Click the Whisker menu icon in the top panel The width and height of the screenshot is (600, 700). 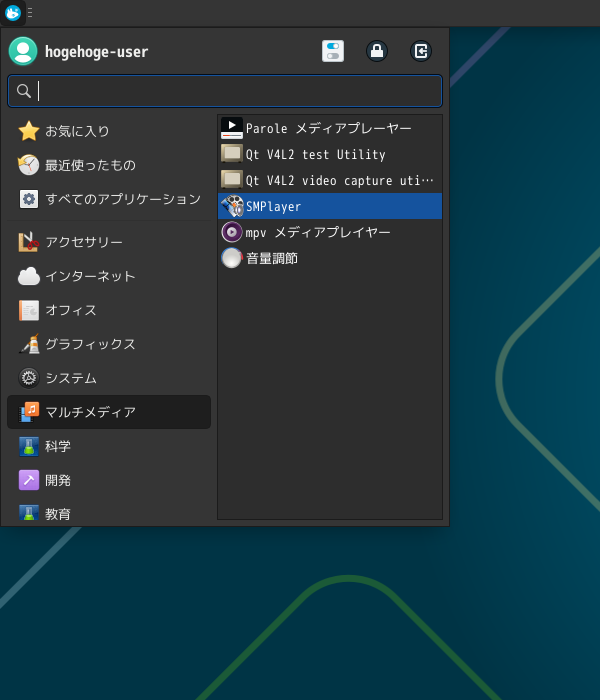(13, 13)
